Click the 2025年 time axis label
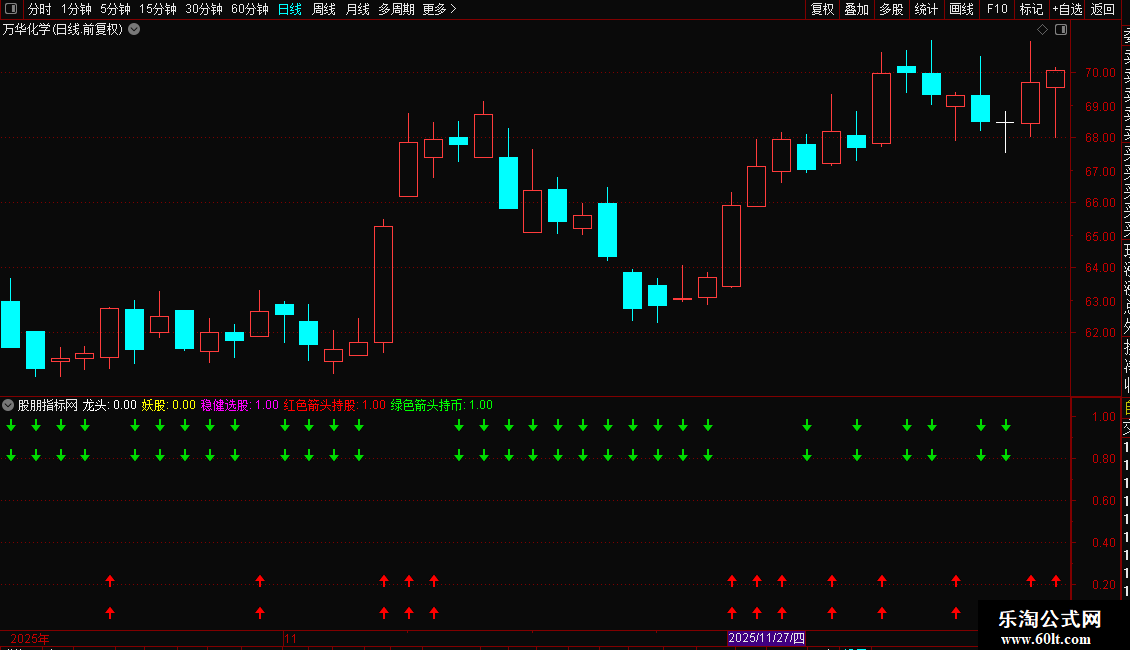 pos(30,638)
